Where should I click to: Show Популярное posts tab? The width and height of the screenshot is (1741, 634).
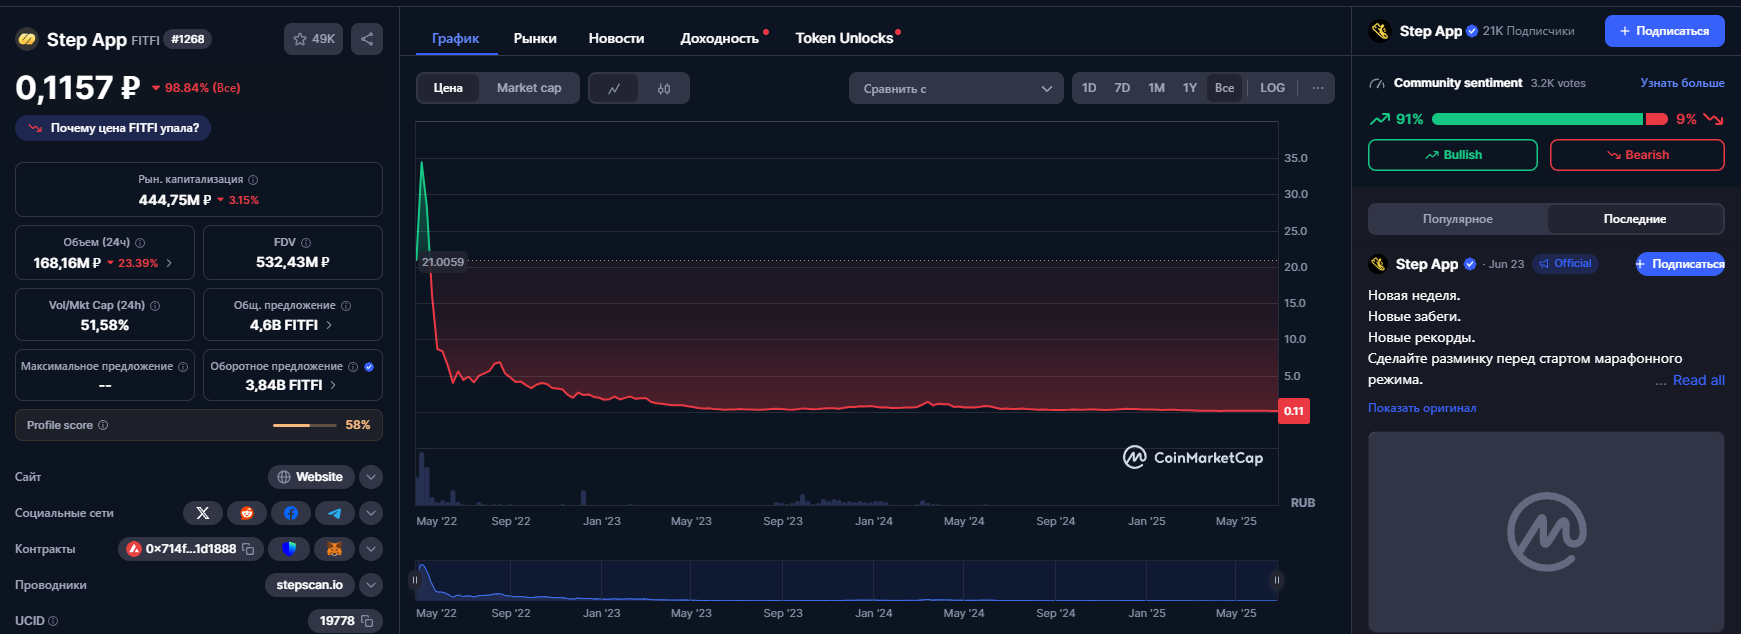[1458, 219]
